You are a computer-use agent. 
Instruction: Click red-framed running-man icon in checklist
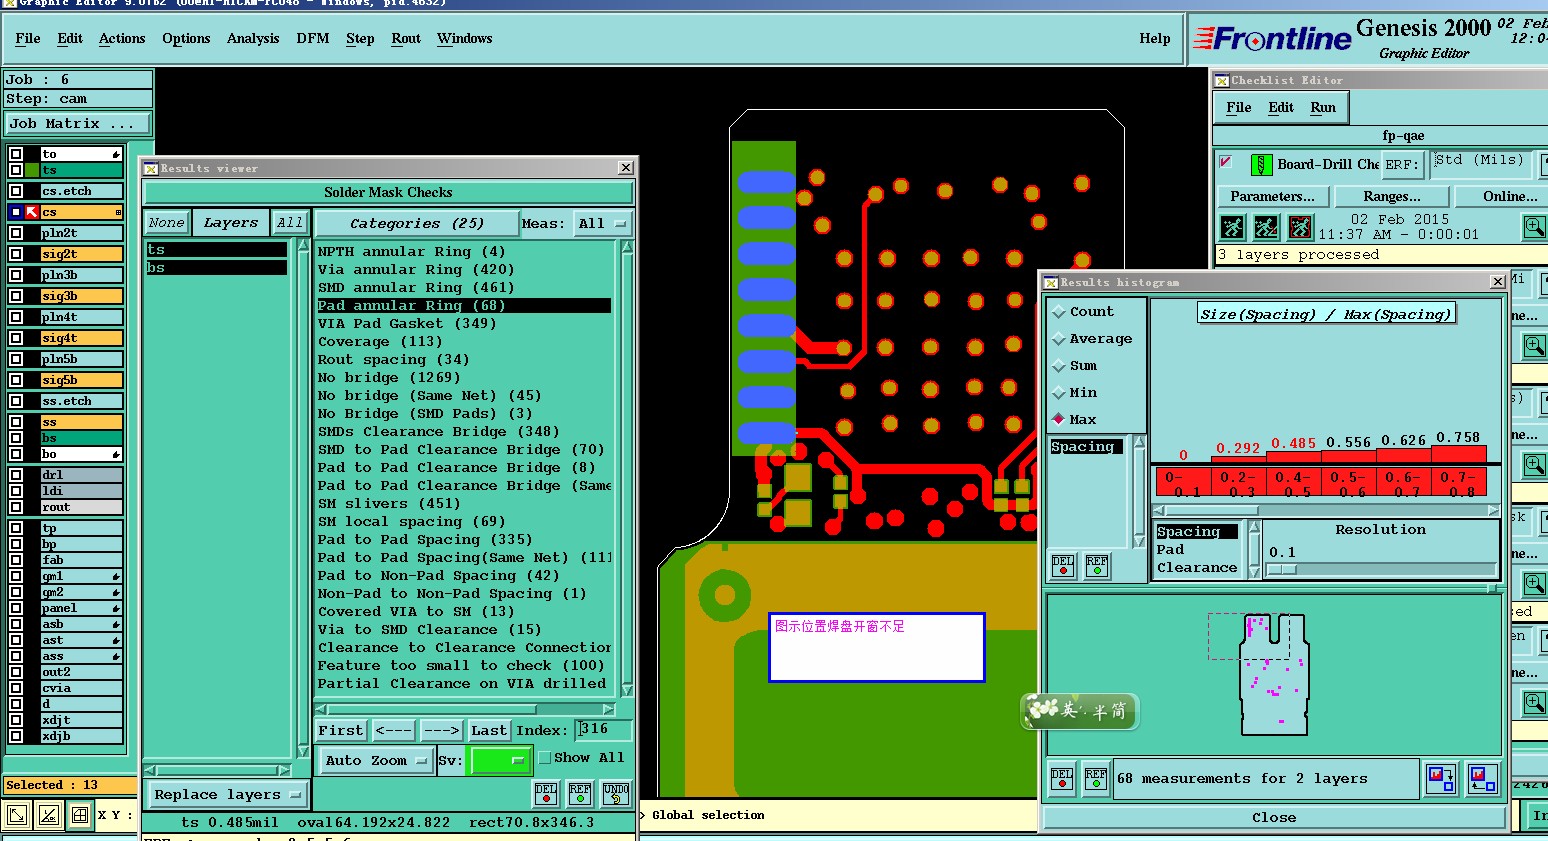[1300, 228]
